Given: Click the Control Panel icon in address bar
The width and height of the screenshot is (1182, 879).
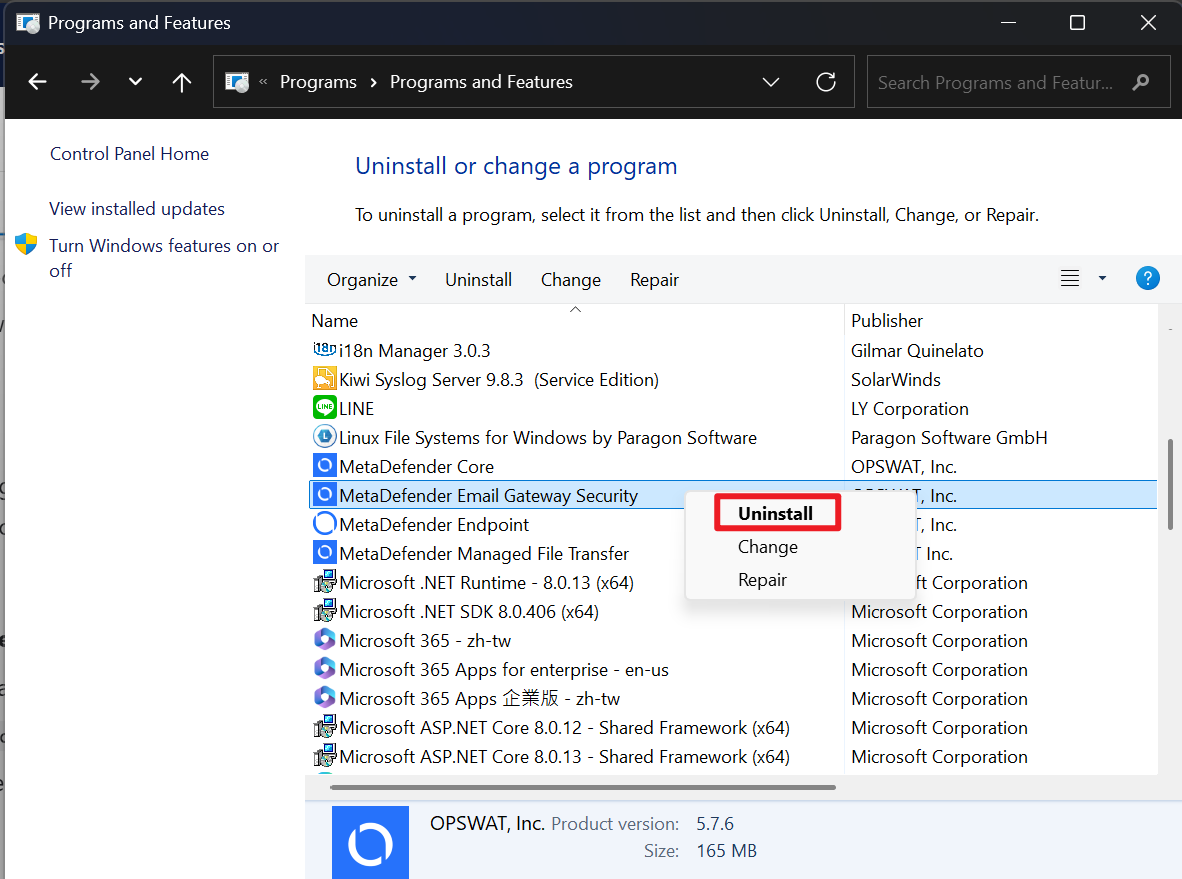Looking at the screenshot, I should [237, 81].
